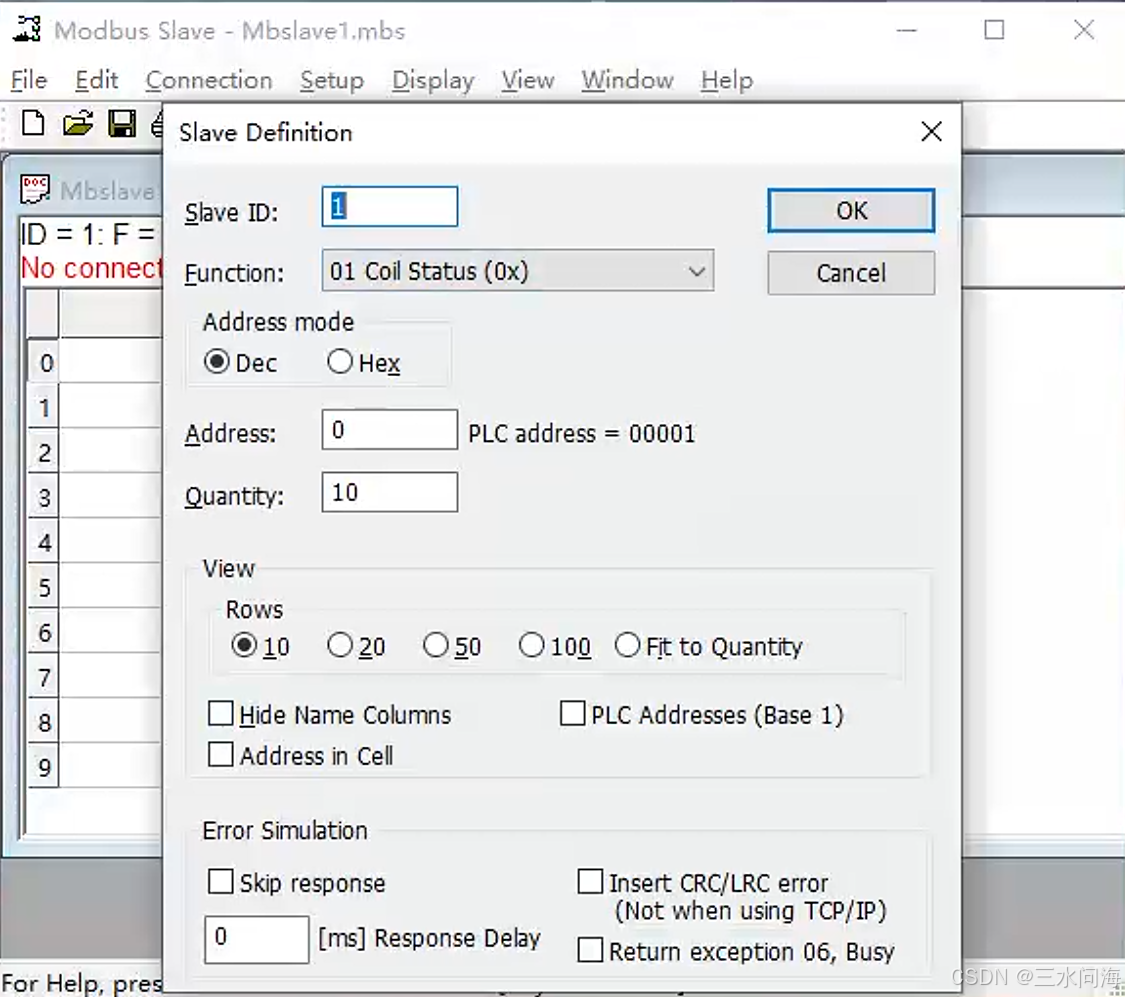Cancel the Slave Definition dialog
This screenshot has width=1125, height=997.
point(850,273)
